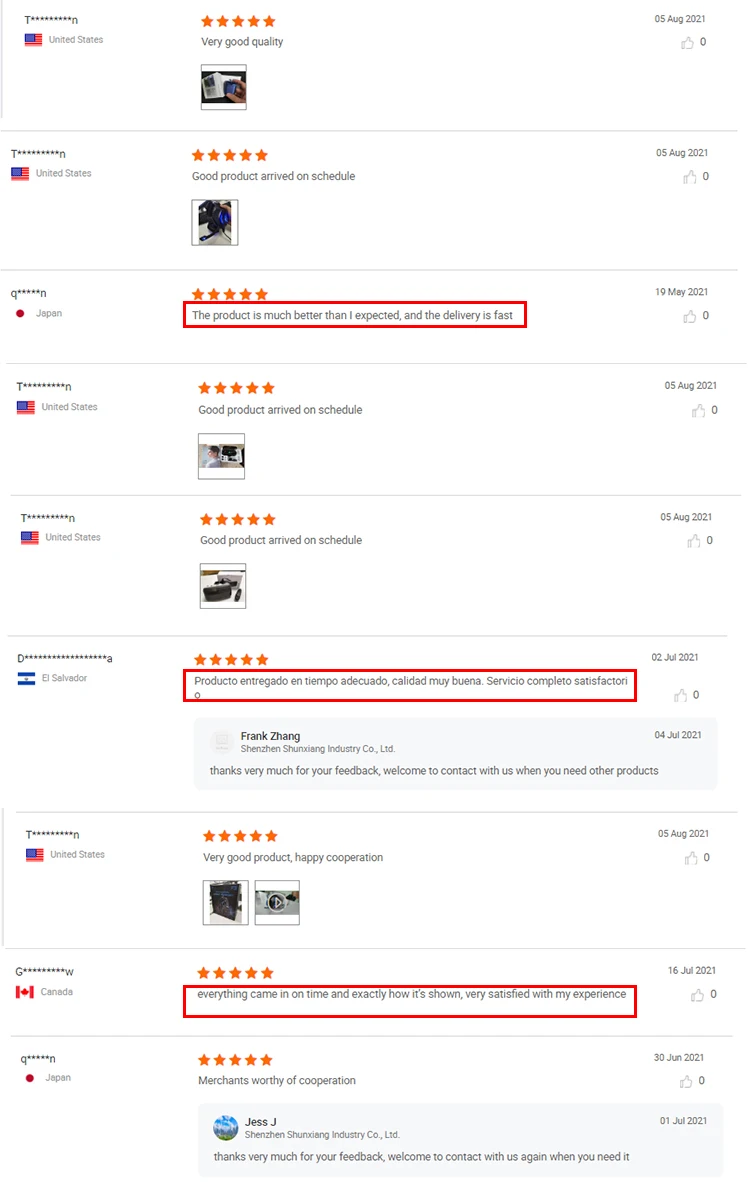Click Frank Zhang seller name
This screenshot has height=1182, width=750.
pyautogui.click(x=271, y=736)
